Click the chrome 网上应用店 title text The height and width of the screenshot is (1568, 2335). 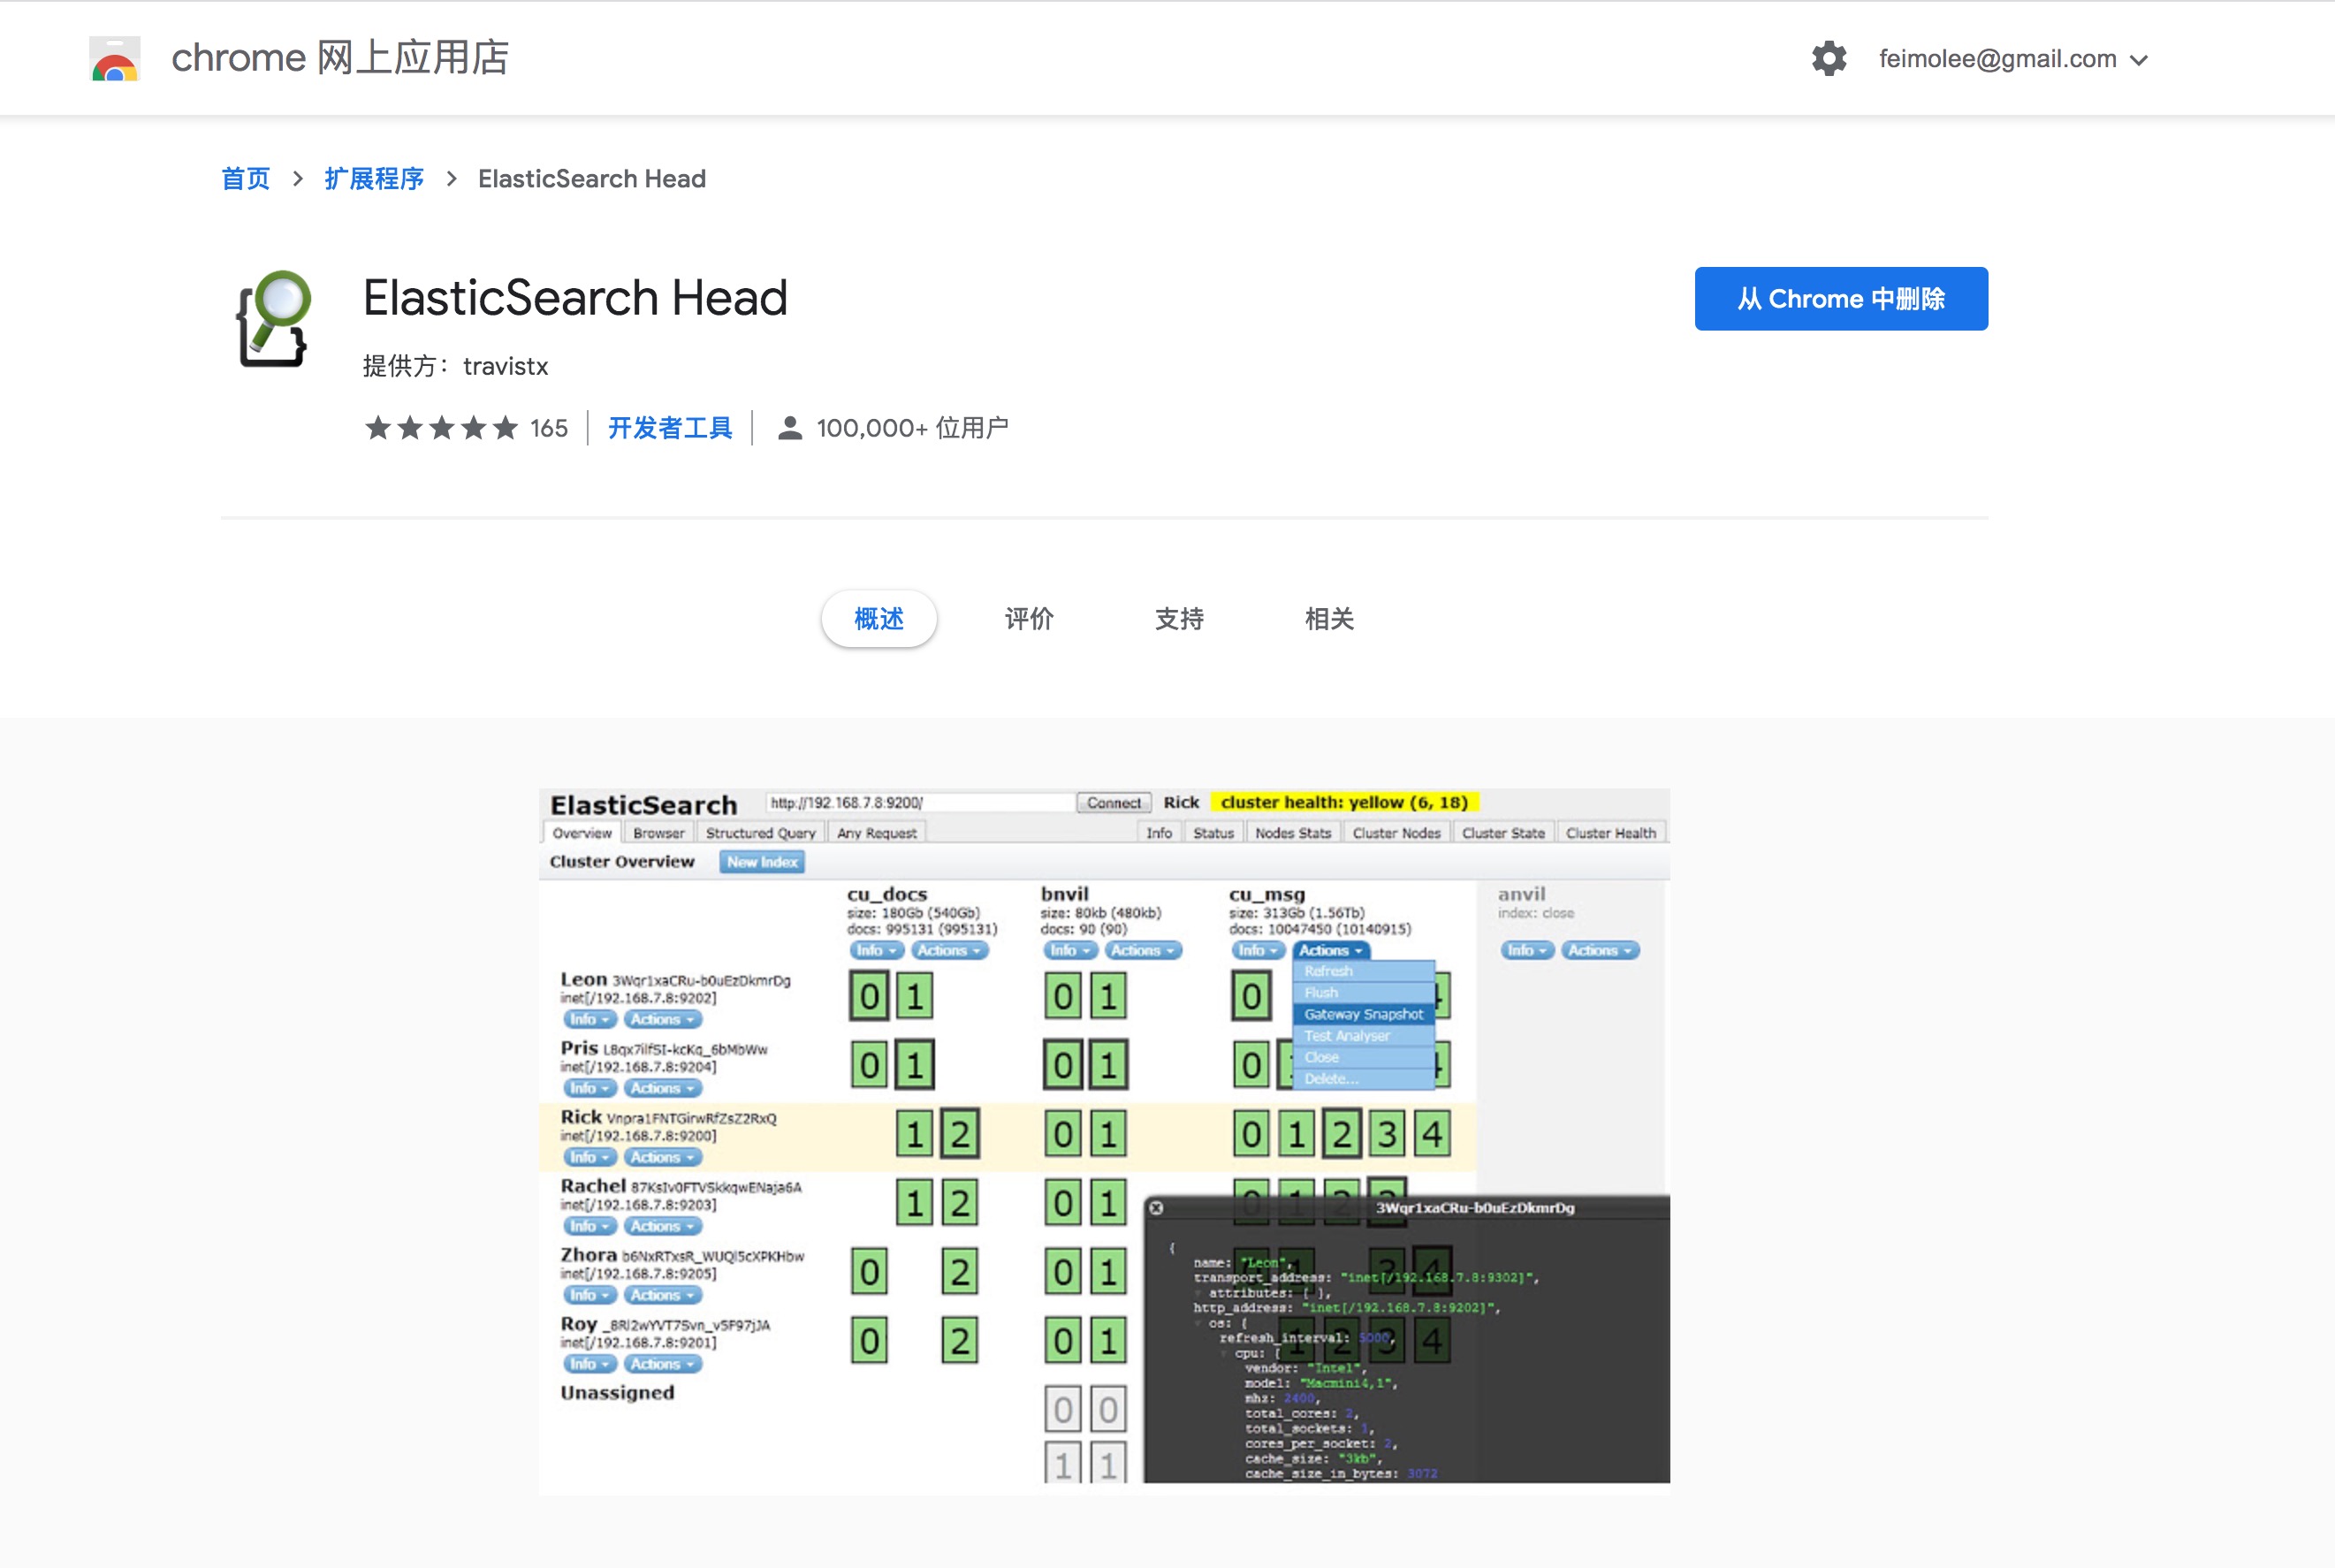(x=340, y=58)
